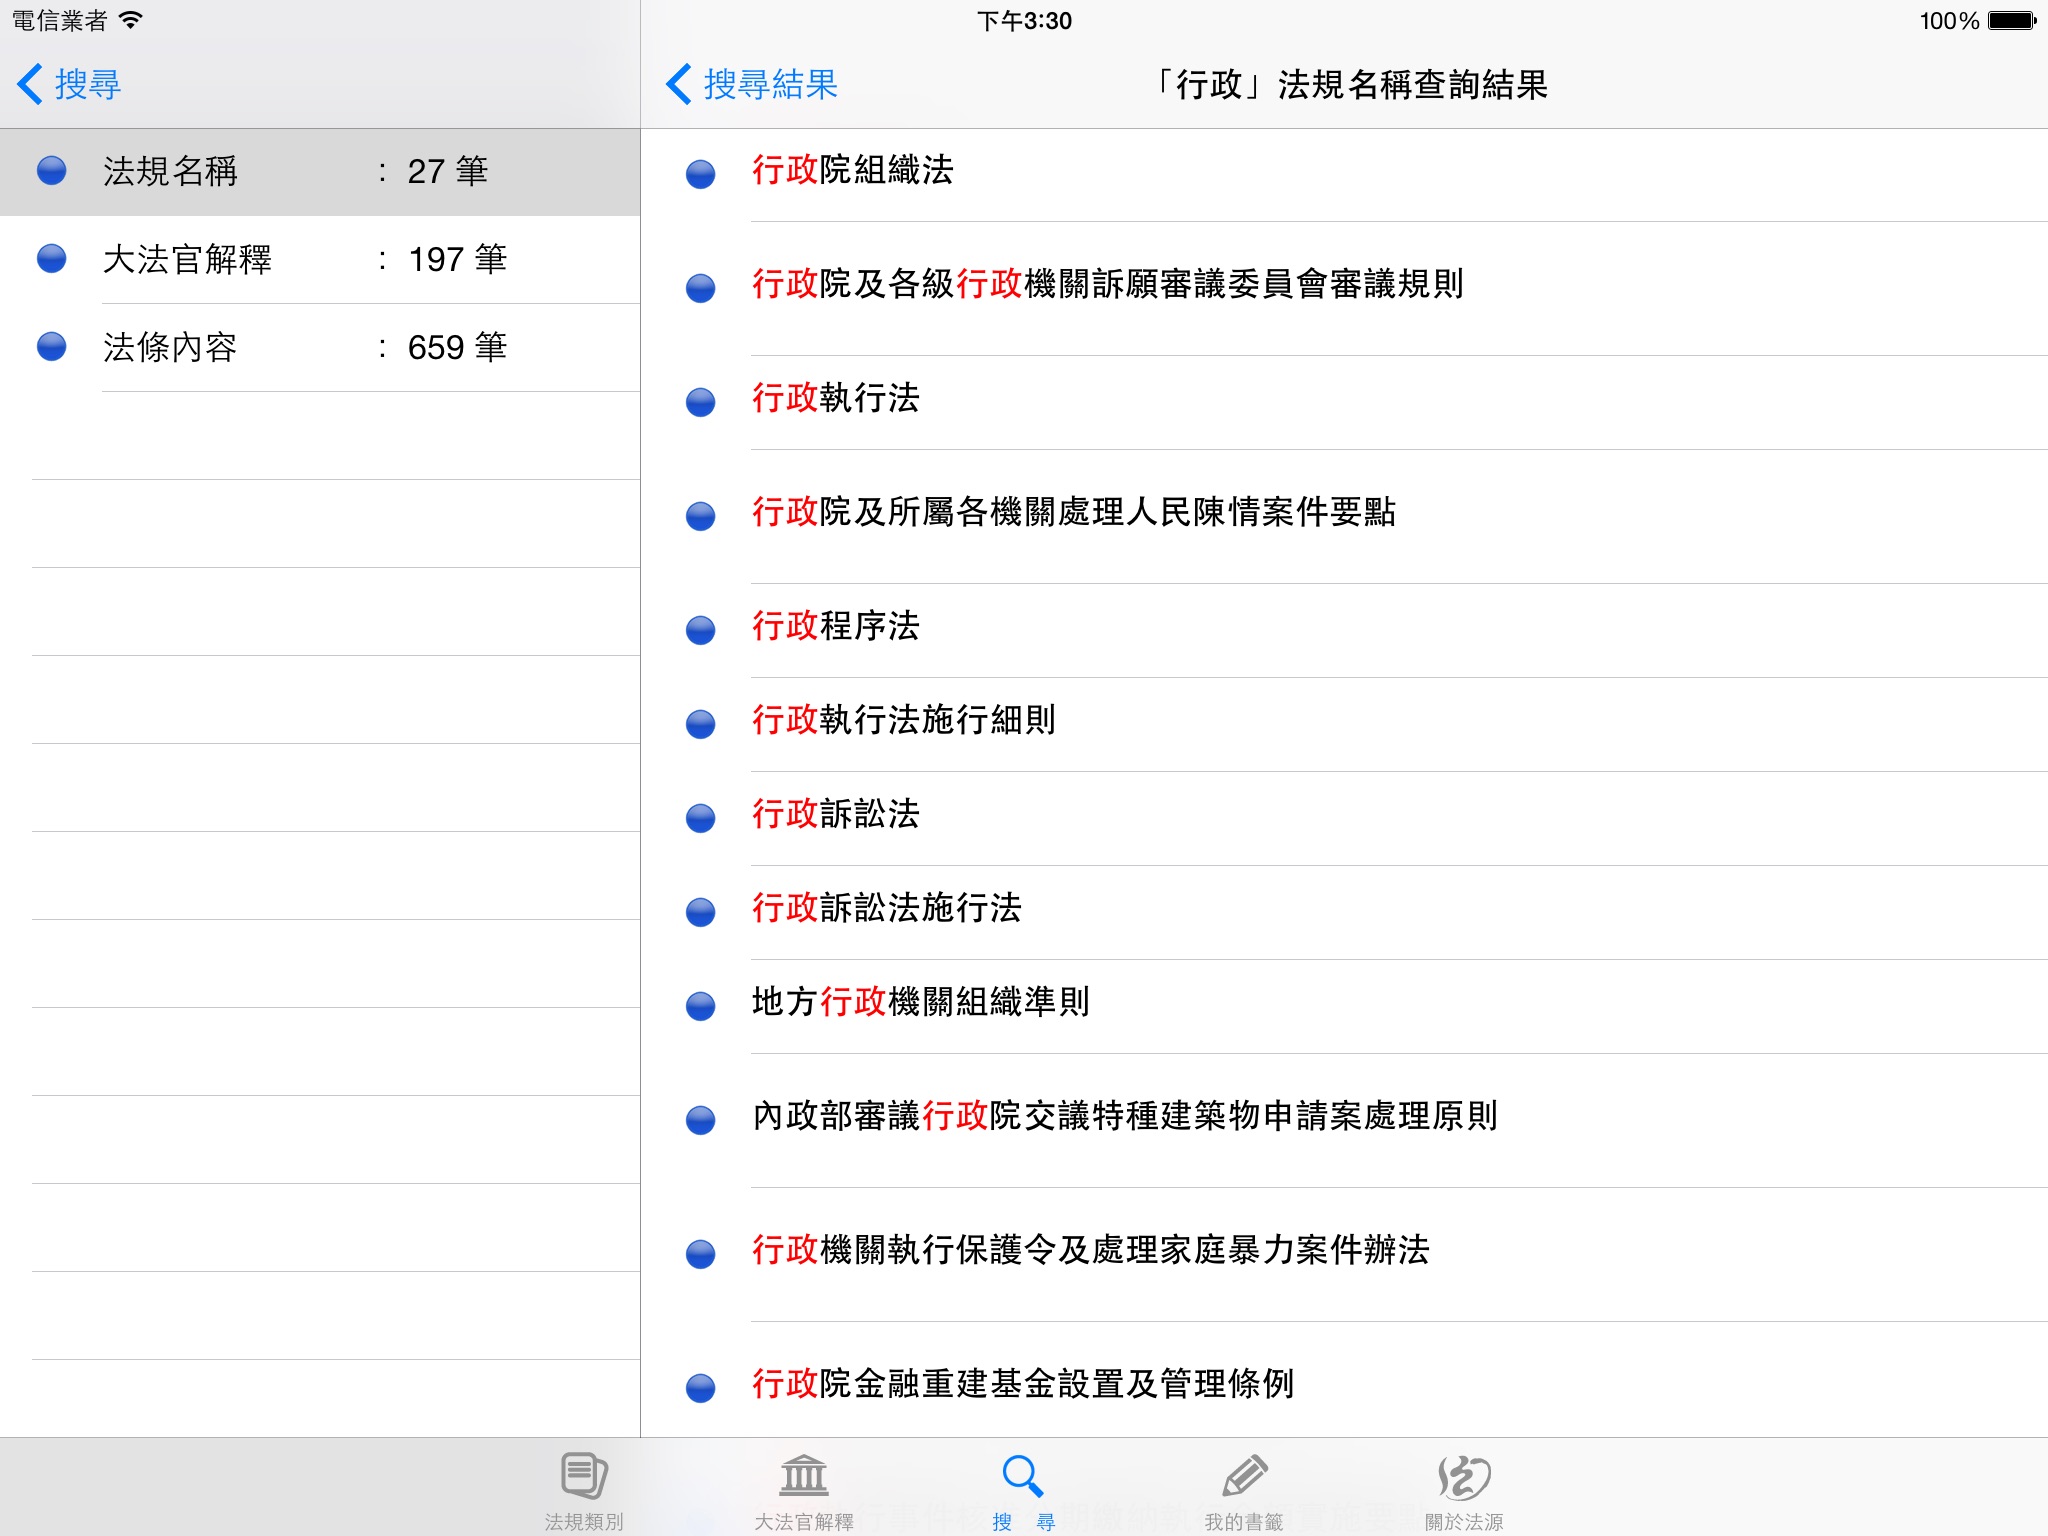Open 行政執行法施行細則 result
This screenshot has height=1536, width=2048.
tap(1344, 724)
